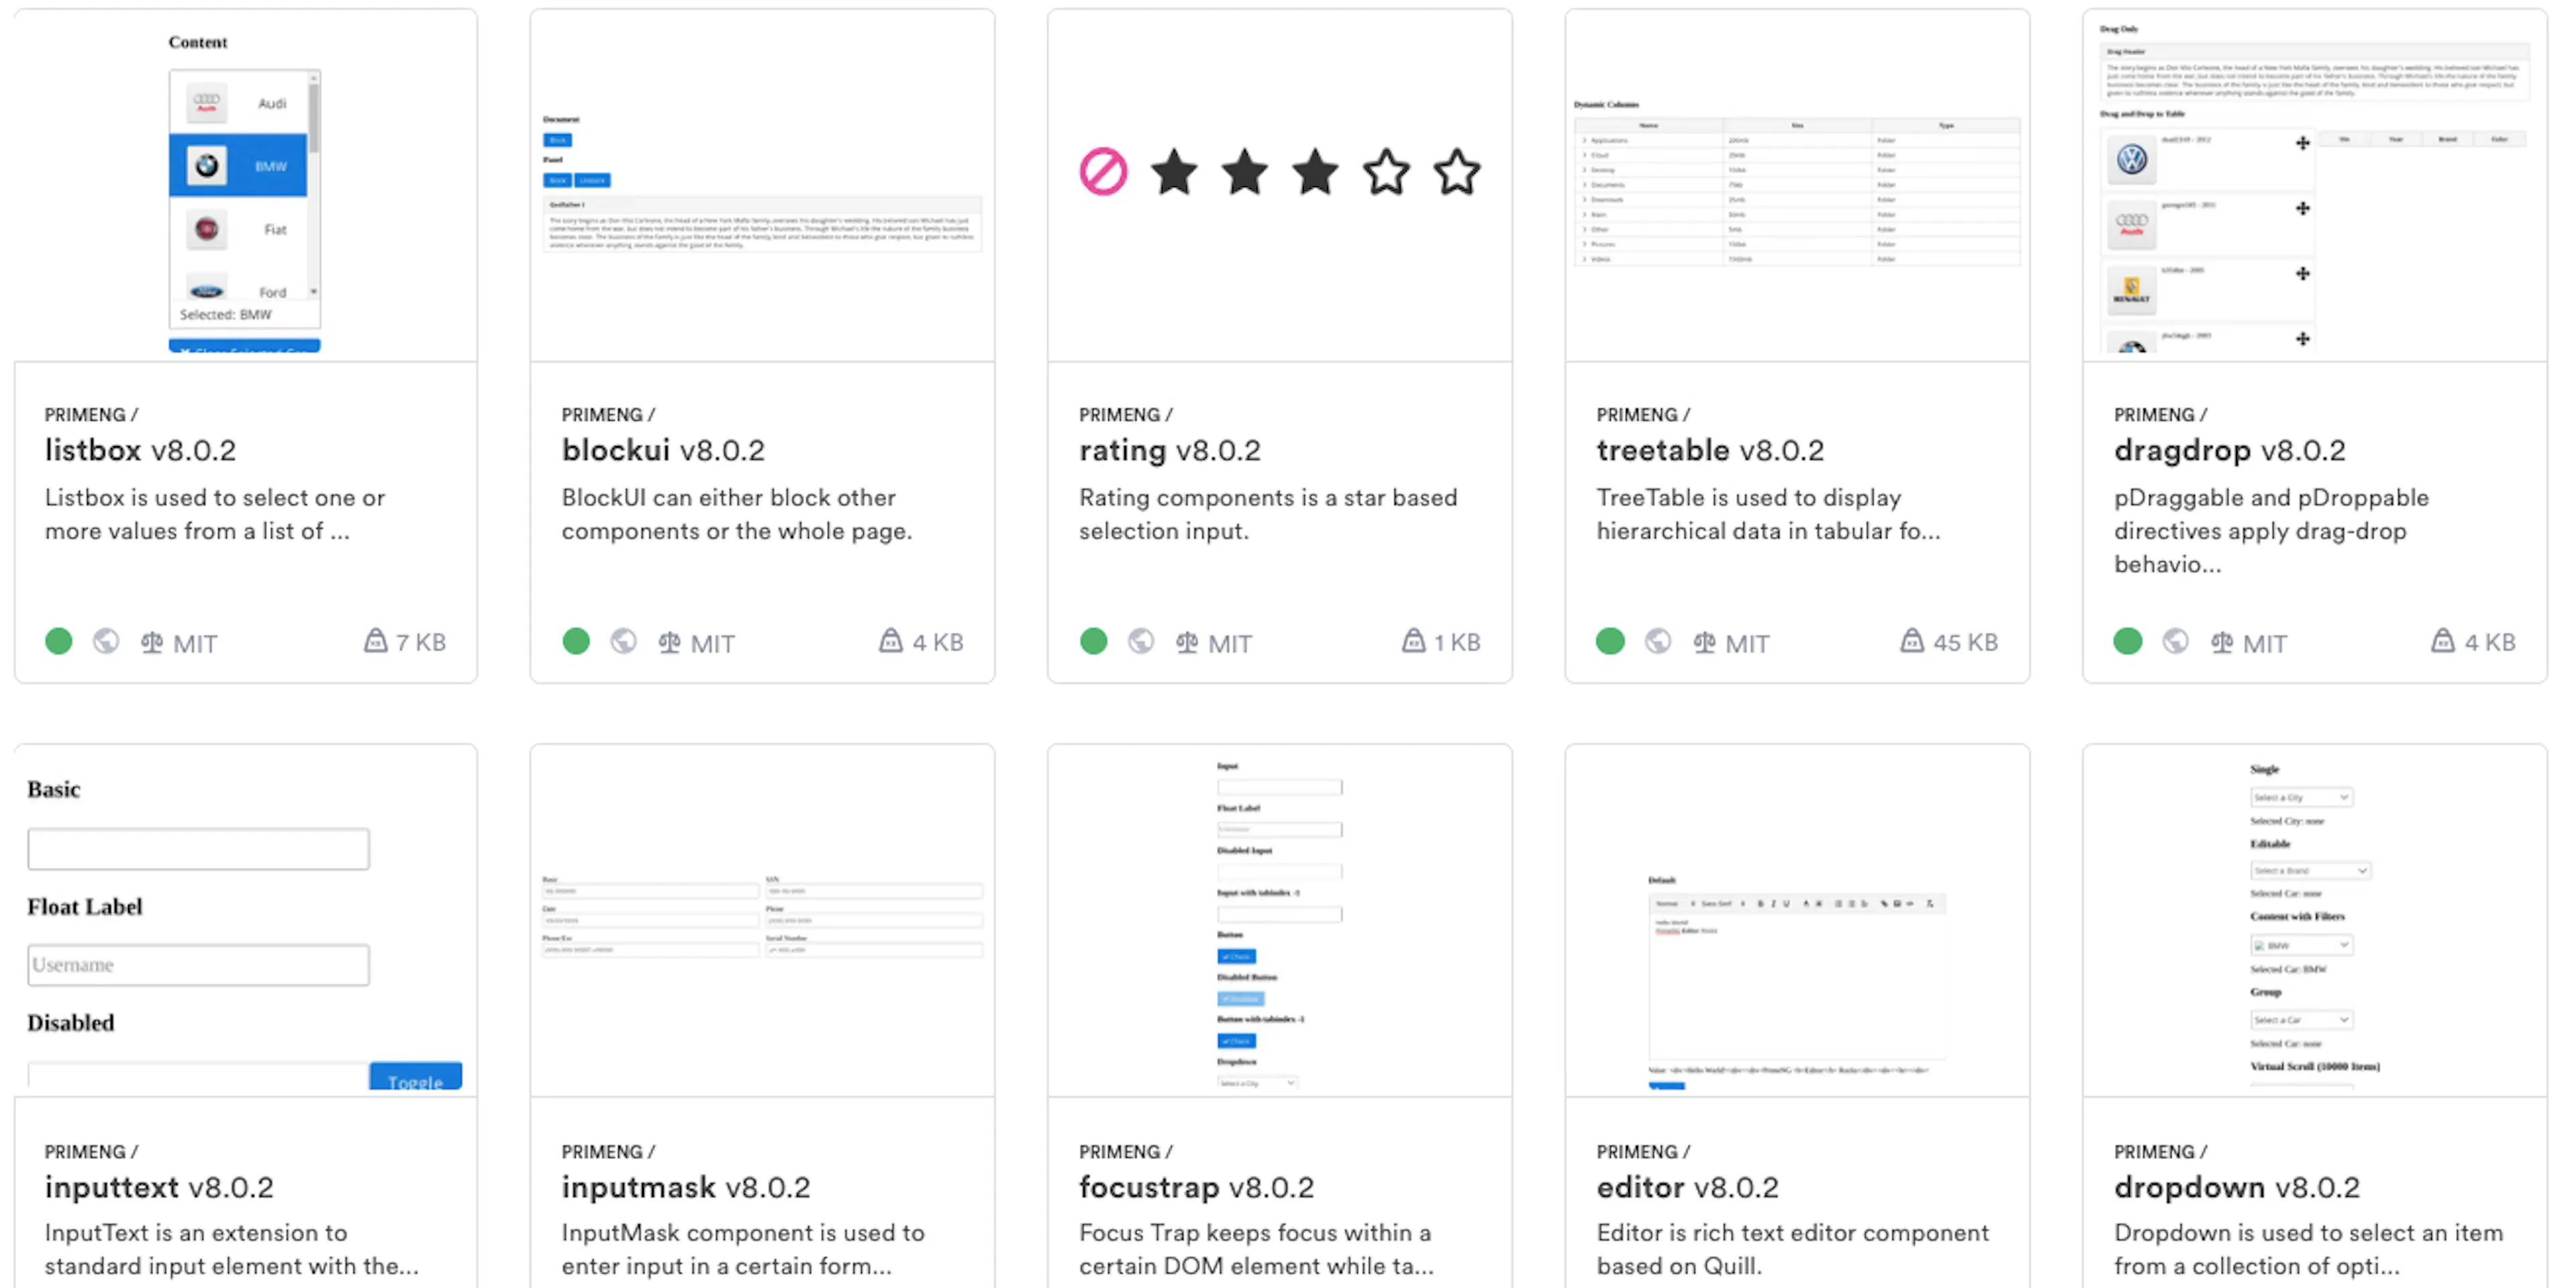
Task: Click the fourth (empty) star in rating preview
Action: 1386,172
